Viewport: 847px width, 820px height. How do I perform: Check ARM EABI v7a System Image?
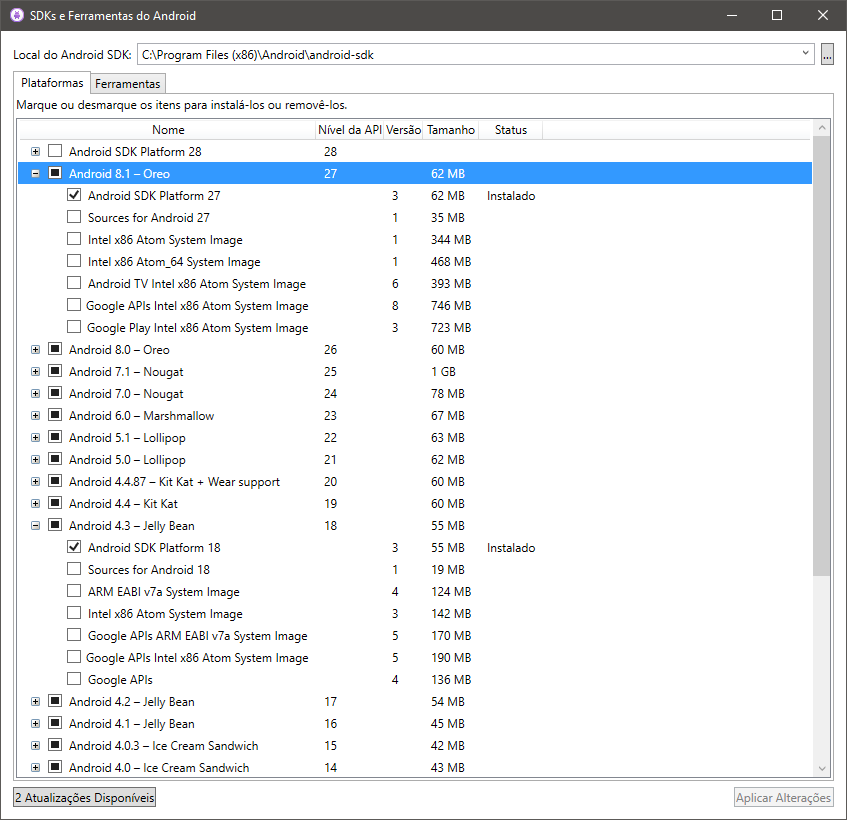coord(74,591)
